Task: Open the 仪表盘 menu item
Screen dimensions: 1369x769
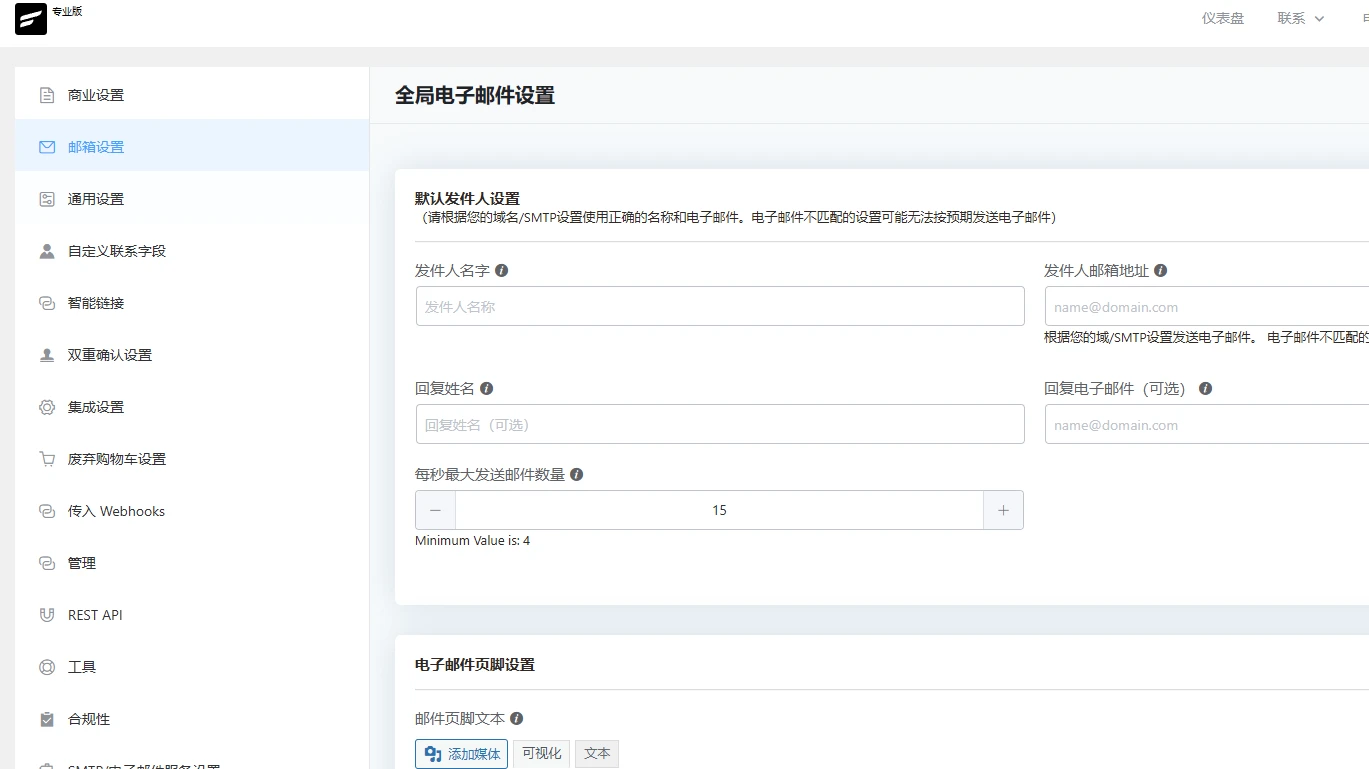Action: [1223, 18]
